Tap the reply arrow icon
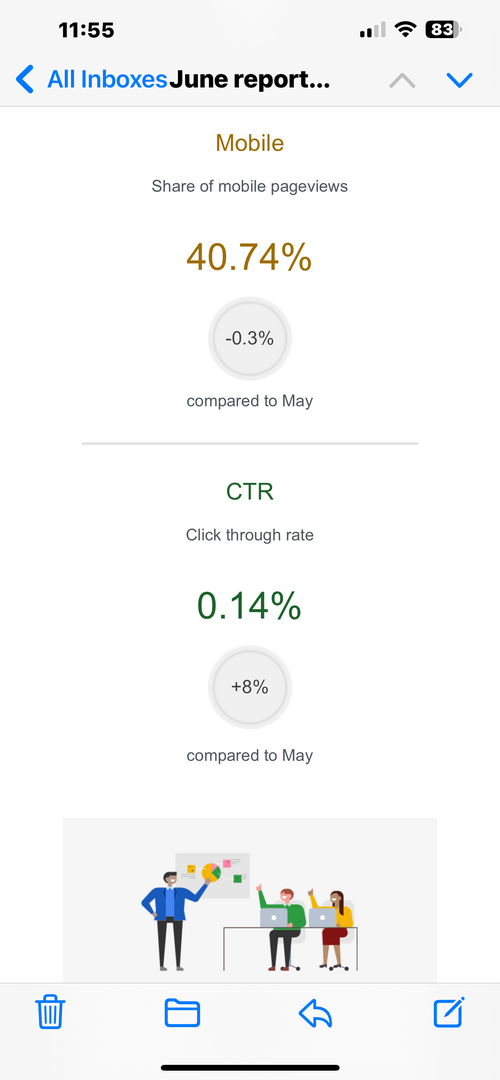Viewport: 500px width, 1080px height. pyautogui.click(x=315, y=1013)
